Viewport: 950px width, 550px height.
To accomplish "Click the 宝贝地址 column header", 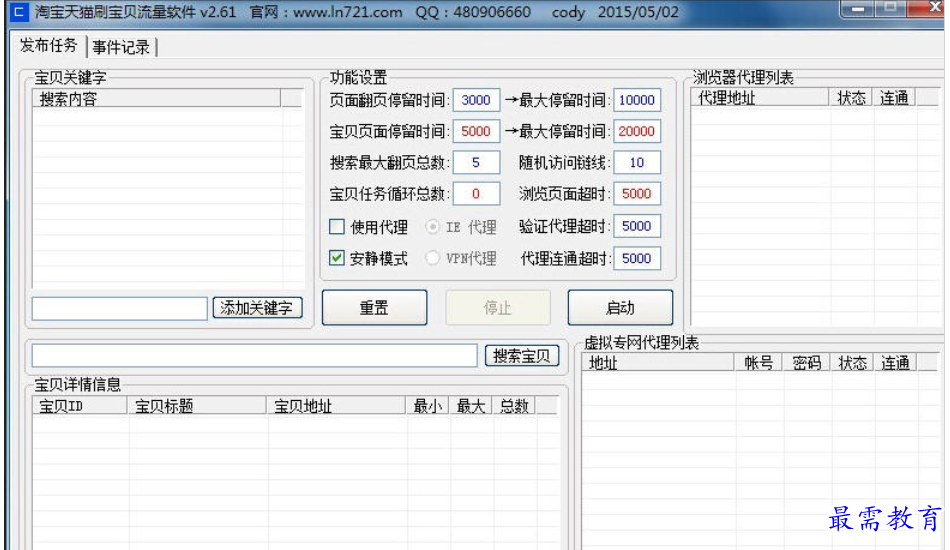I will point(336,406).
